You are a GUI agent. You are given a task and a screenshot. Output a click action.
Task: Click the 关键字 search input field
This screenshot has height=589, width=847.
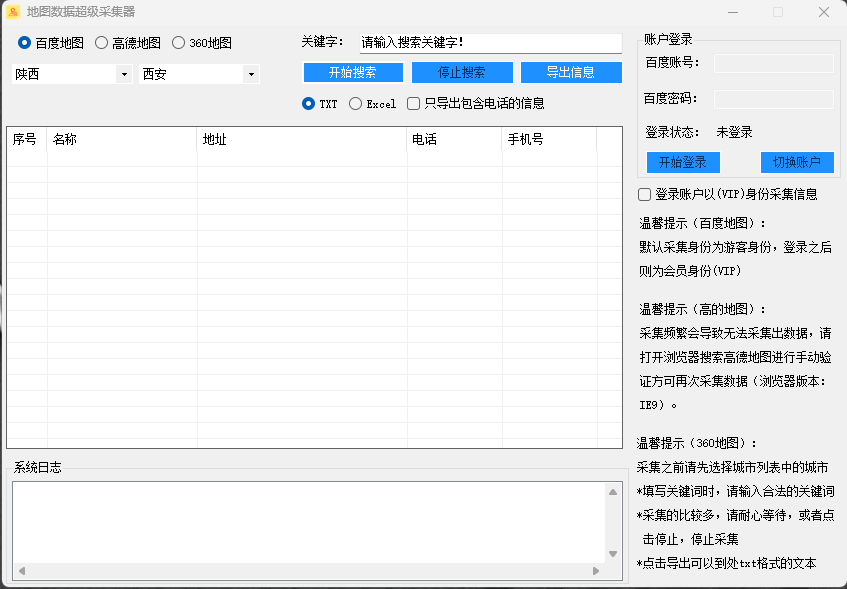click(490, 43)
